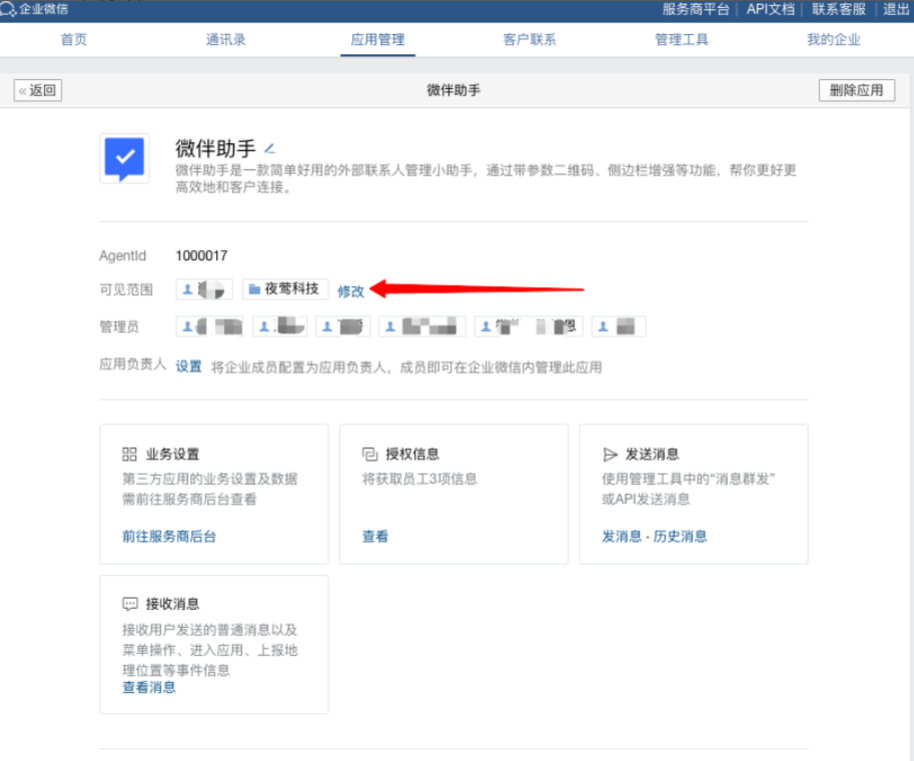Click the 业务设置 grid icon

(129, 454)
